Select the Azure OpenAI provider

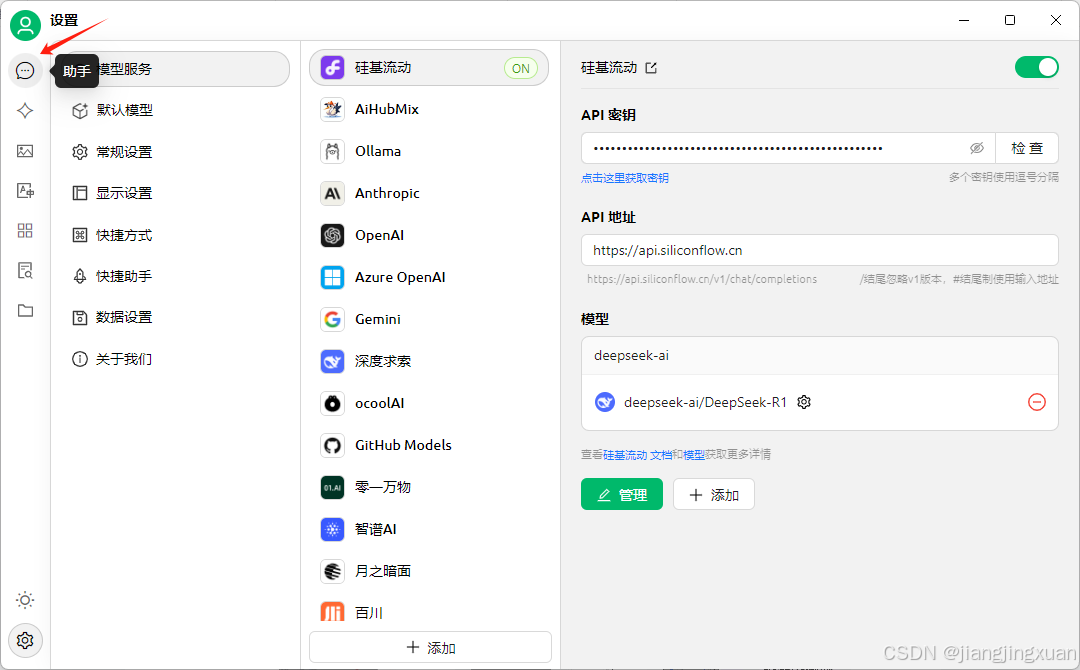pos(429,278)
